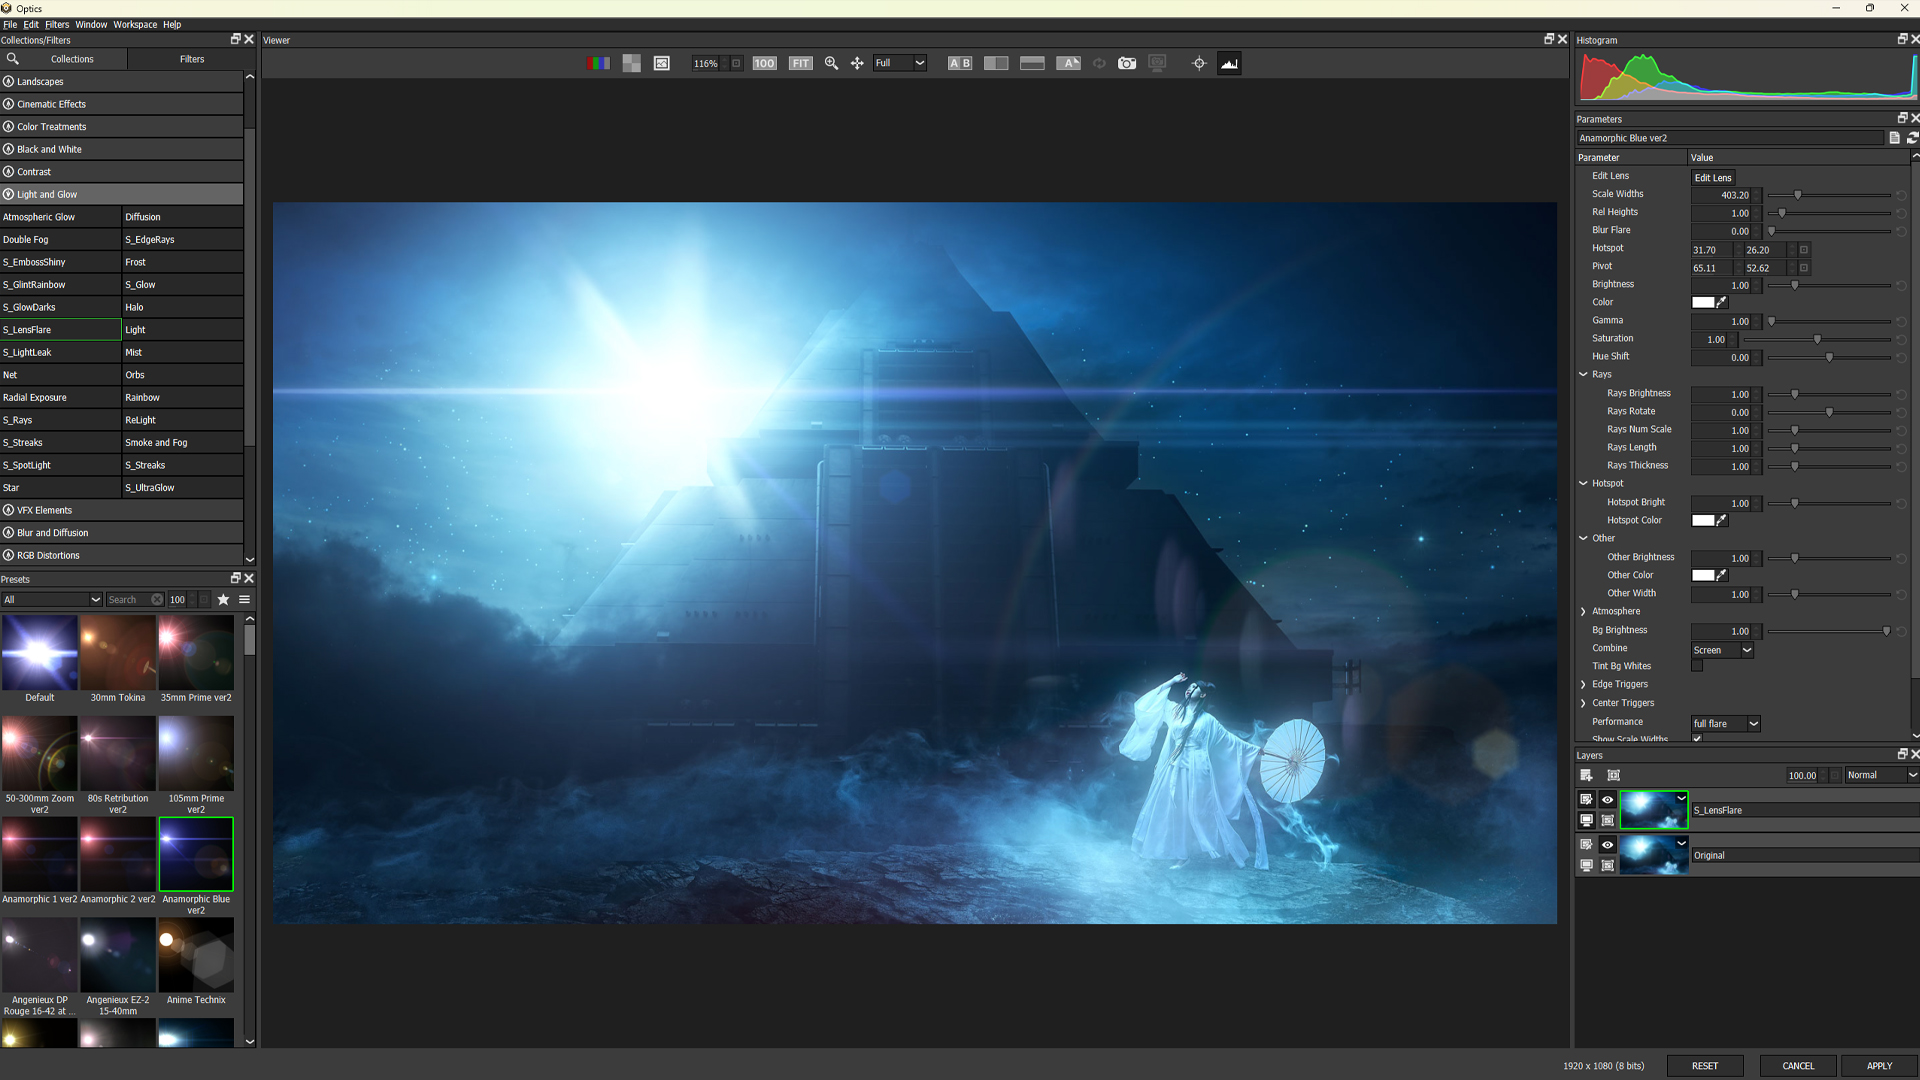Enable the Tint Bg Whites checkbox
This screenshot has height=1080, width=1920.
tap(1697, 666)
